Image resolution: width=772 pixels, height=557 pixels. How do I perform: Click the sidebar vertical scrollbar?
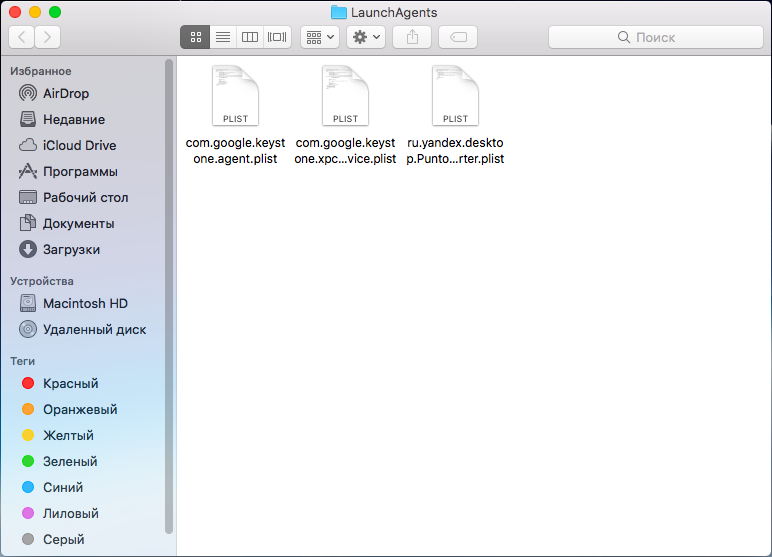pos(169,295)
